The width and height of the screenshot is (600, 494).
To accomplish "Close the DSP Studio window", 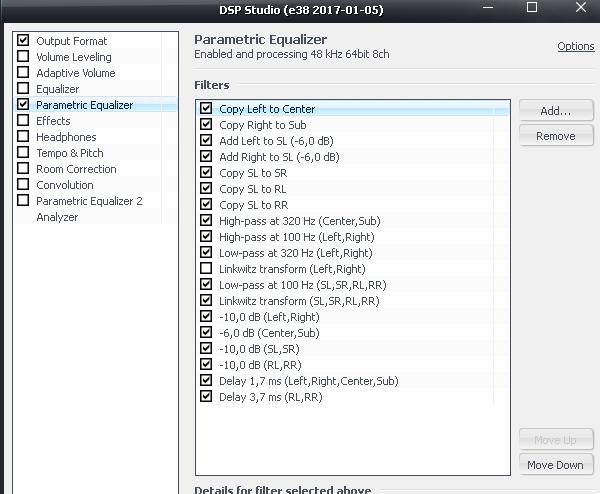I will [581, 8].
